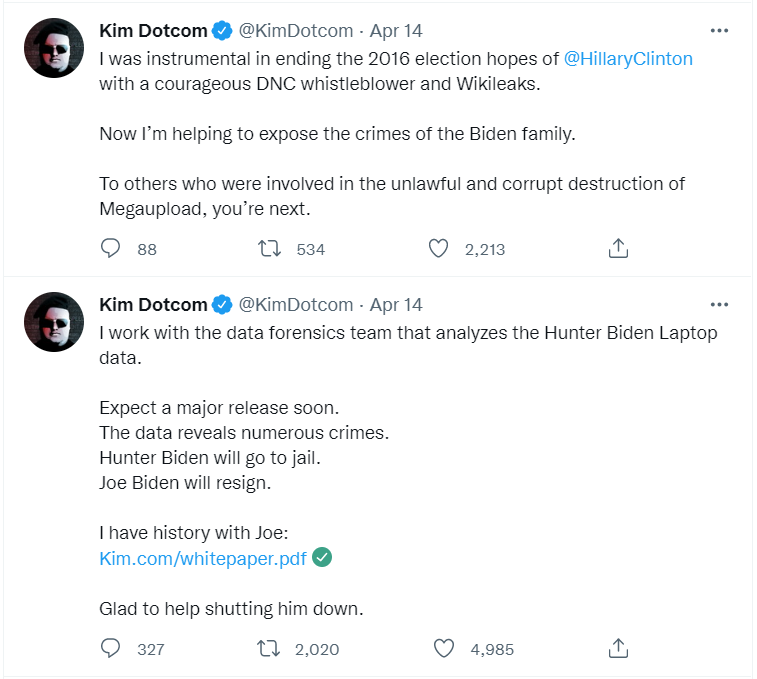Click the verified badge on first tweet
The width and height of the screenshot is (757, 679).
click(222, 31)
